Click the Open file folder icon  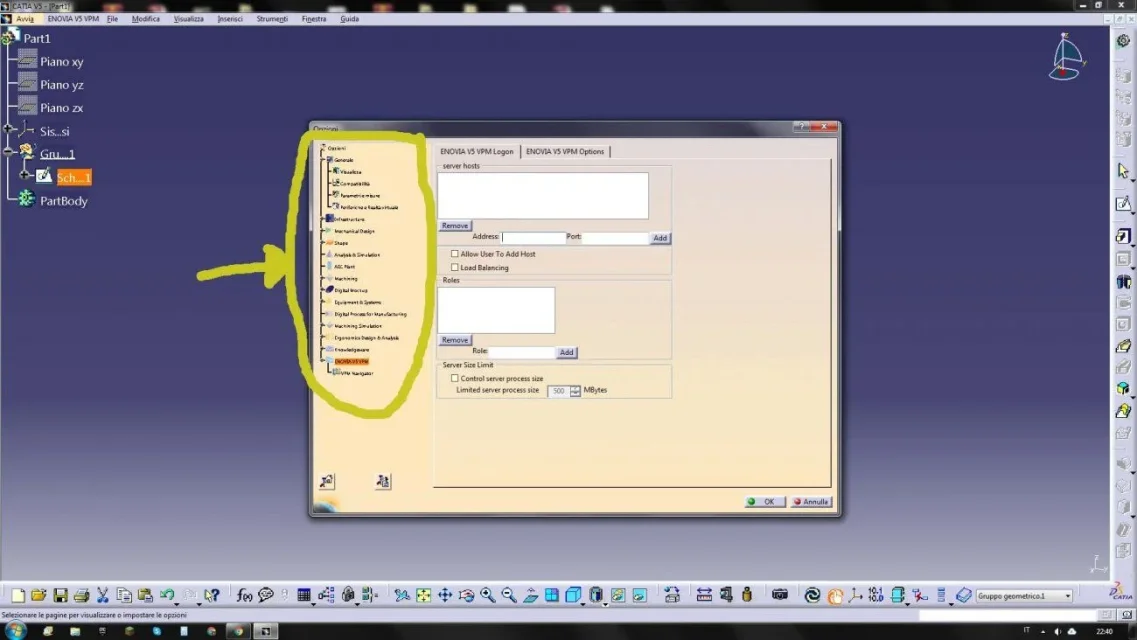(38, 595)
